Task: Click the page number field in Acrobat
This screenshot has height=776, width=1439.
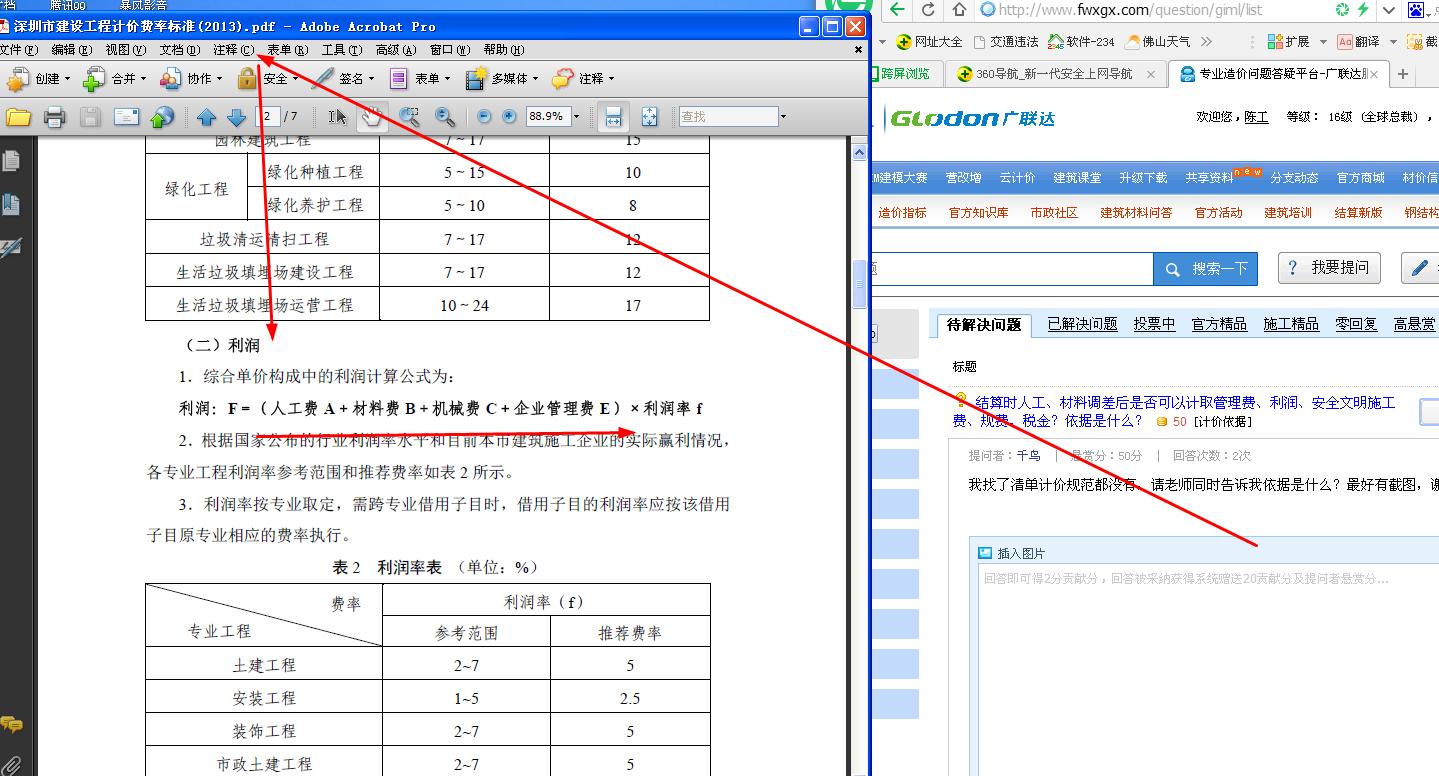Action: (x=270, y=117)
